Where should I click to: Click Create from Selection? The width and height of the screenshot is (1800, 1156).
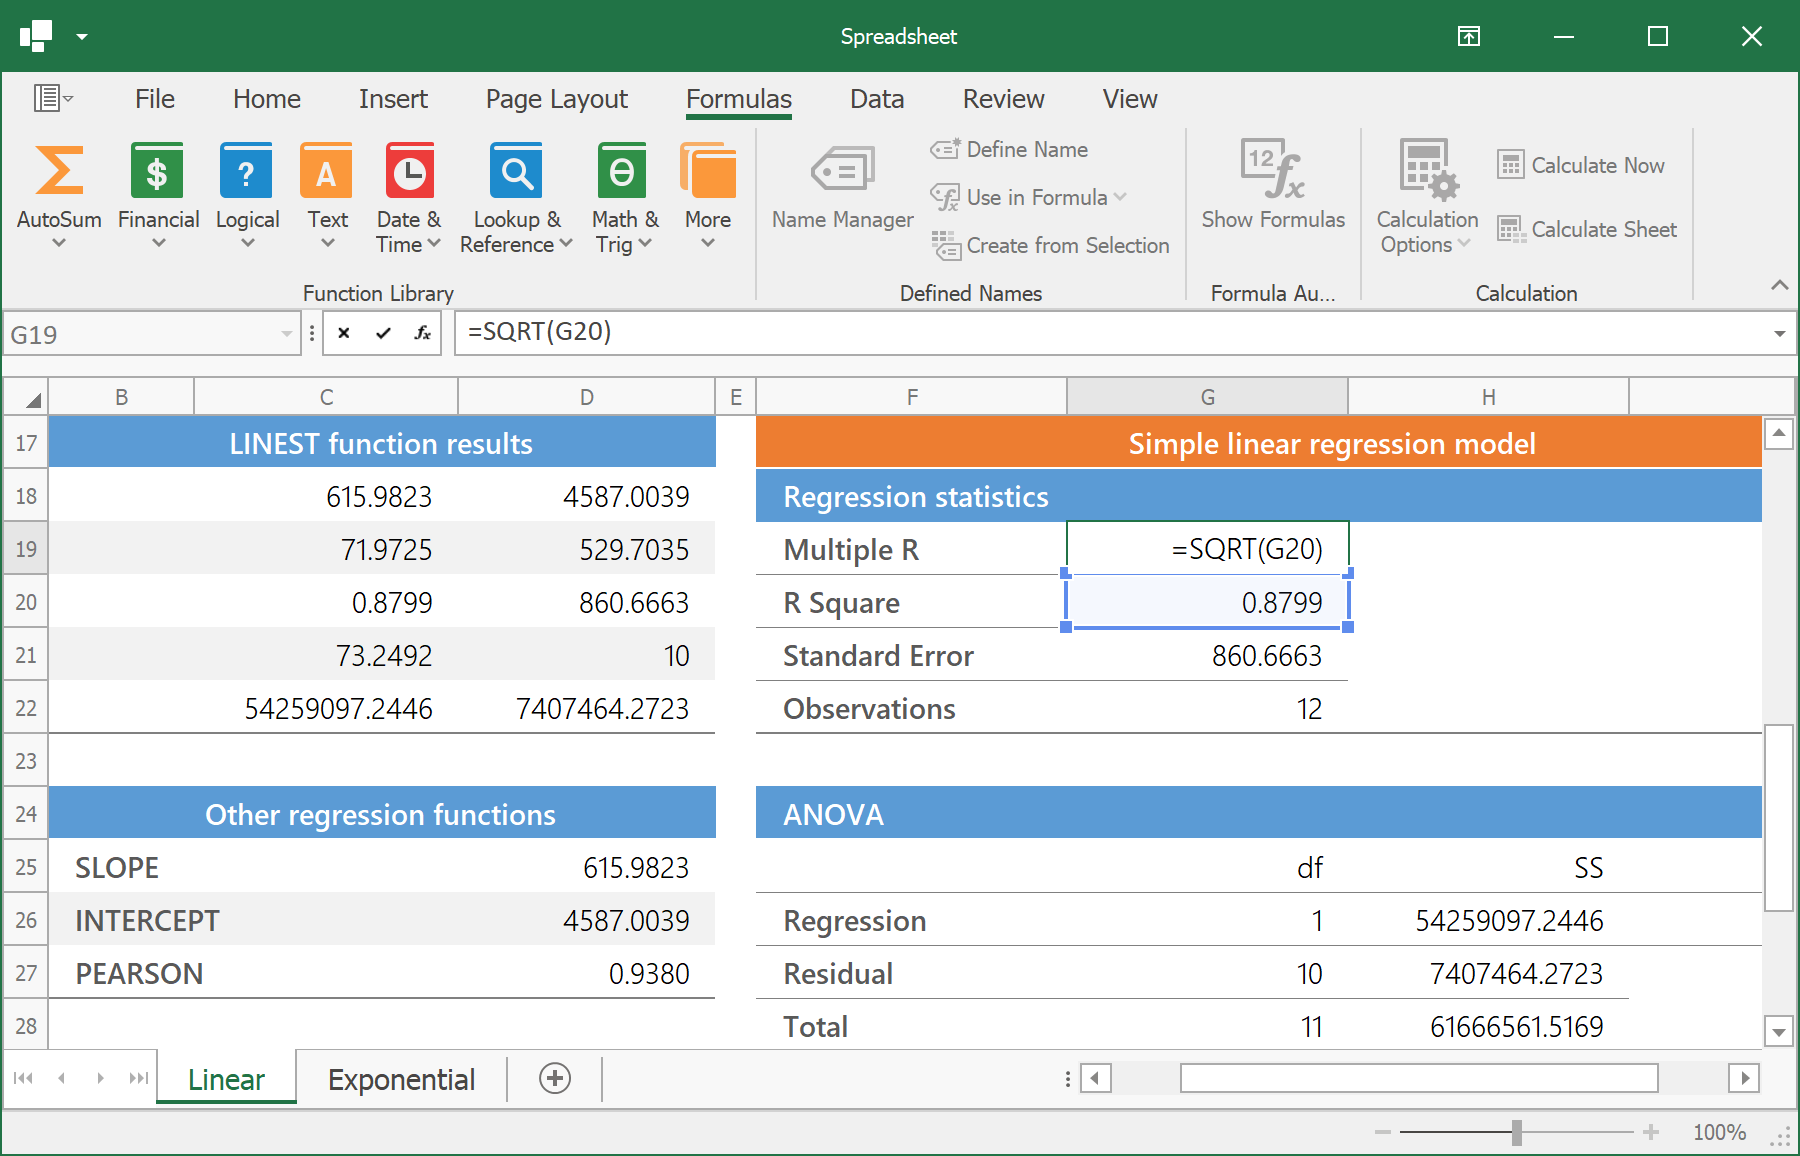point(1050,246)
